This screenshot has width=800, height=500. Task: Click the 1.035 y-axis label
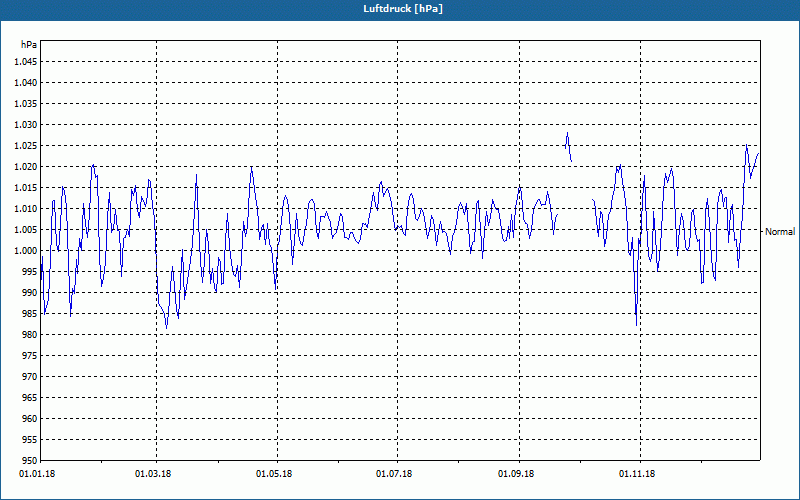(x=26, y=104)
